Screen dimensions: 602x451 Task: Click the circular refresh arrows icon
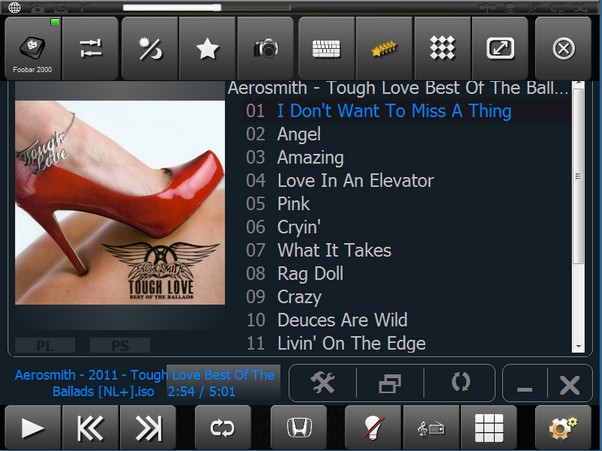point(460,382)
